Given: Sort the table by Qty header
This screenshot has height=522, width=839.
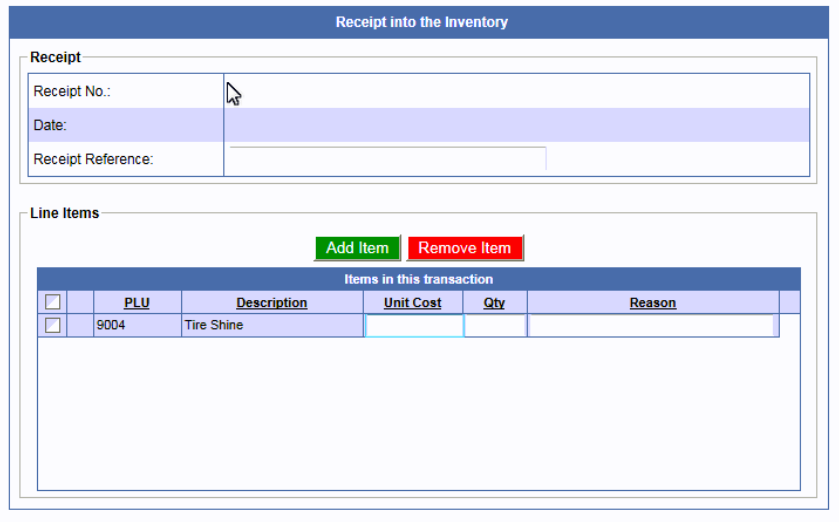Looking at the screenshot, I should coord(494,303).
